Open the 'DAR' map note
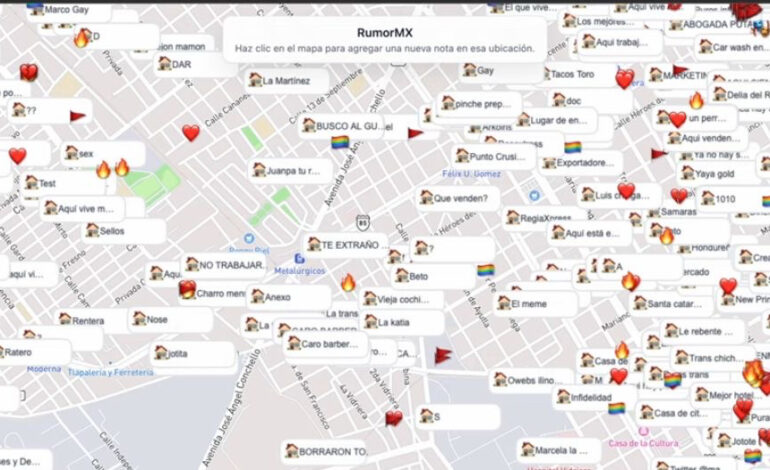The width and height of the screenshot is (770, 470). (x=196, y=64)
